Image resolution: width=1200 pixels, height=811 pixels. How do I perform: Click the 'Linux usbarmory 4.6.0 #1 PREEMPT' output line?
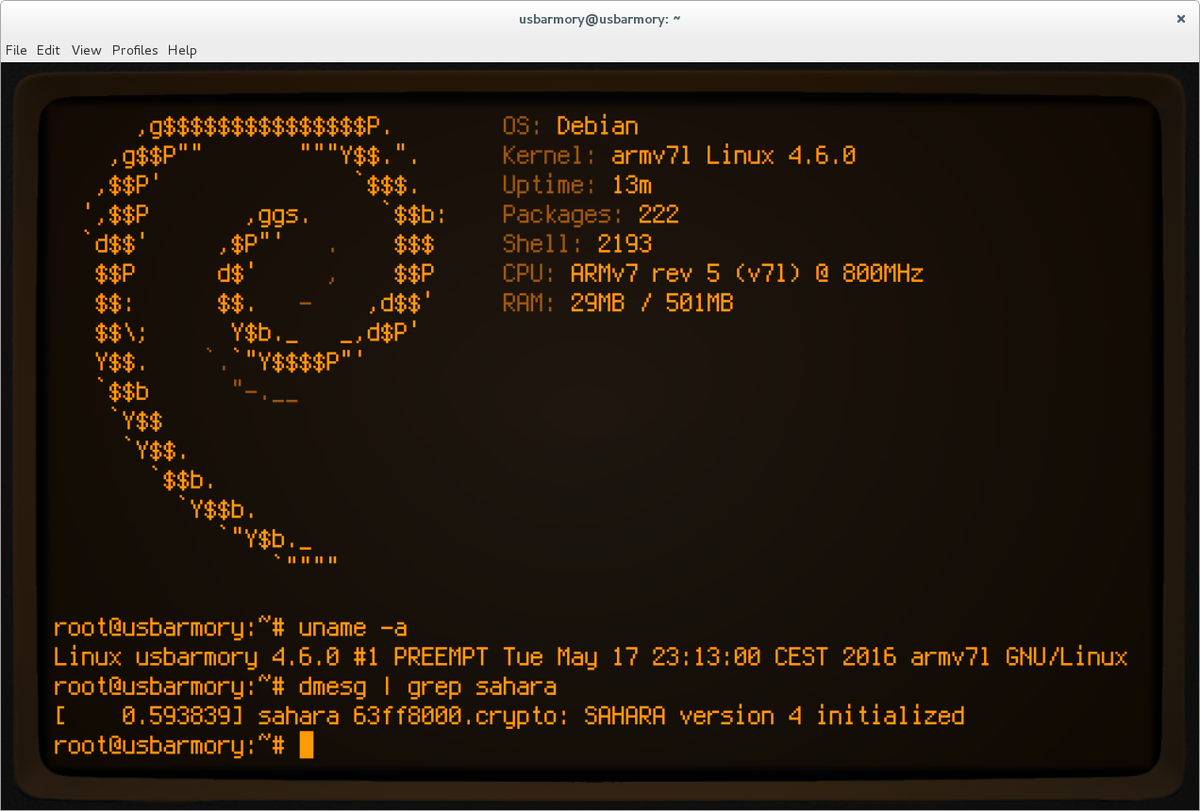point(591,658)
